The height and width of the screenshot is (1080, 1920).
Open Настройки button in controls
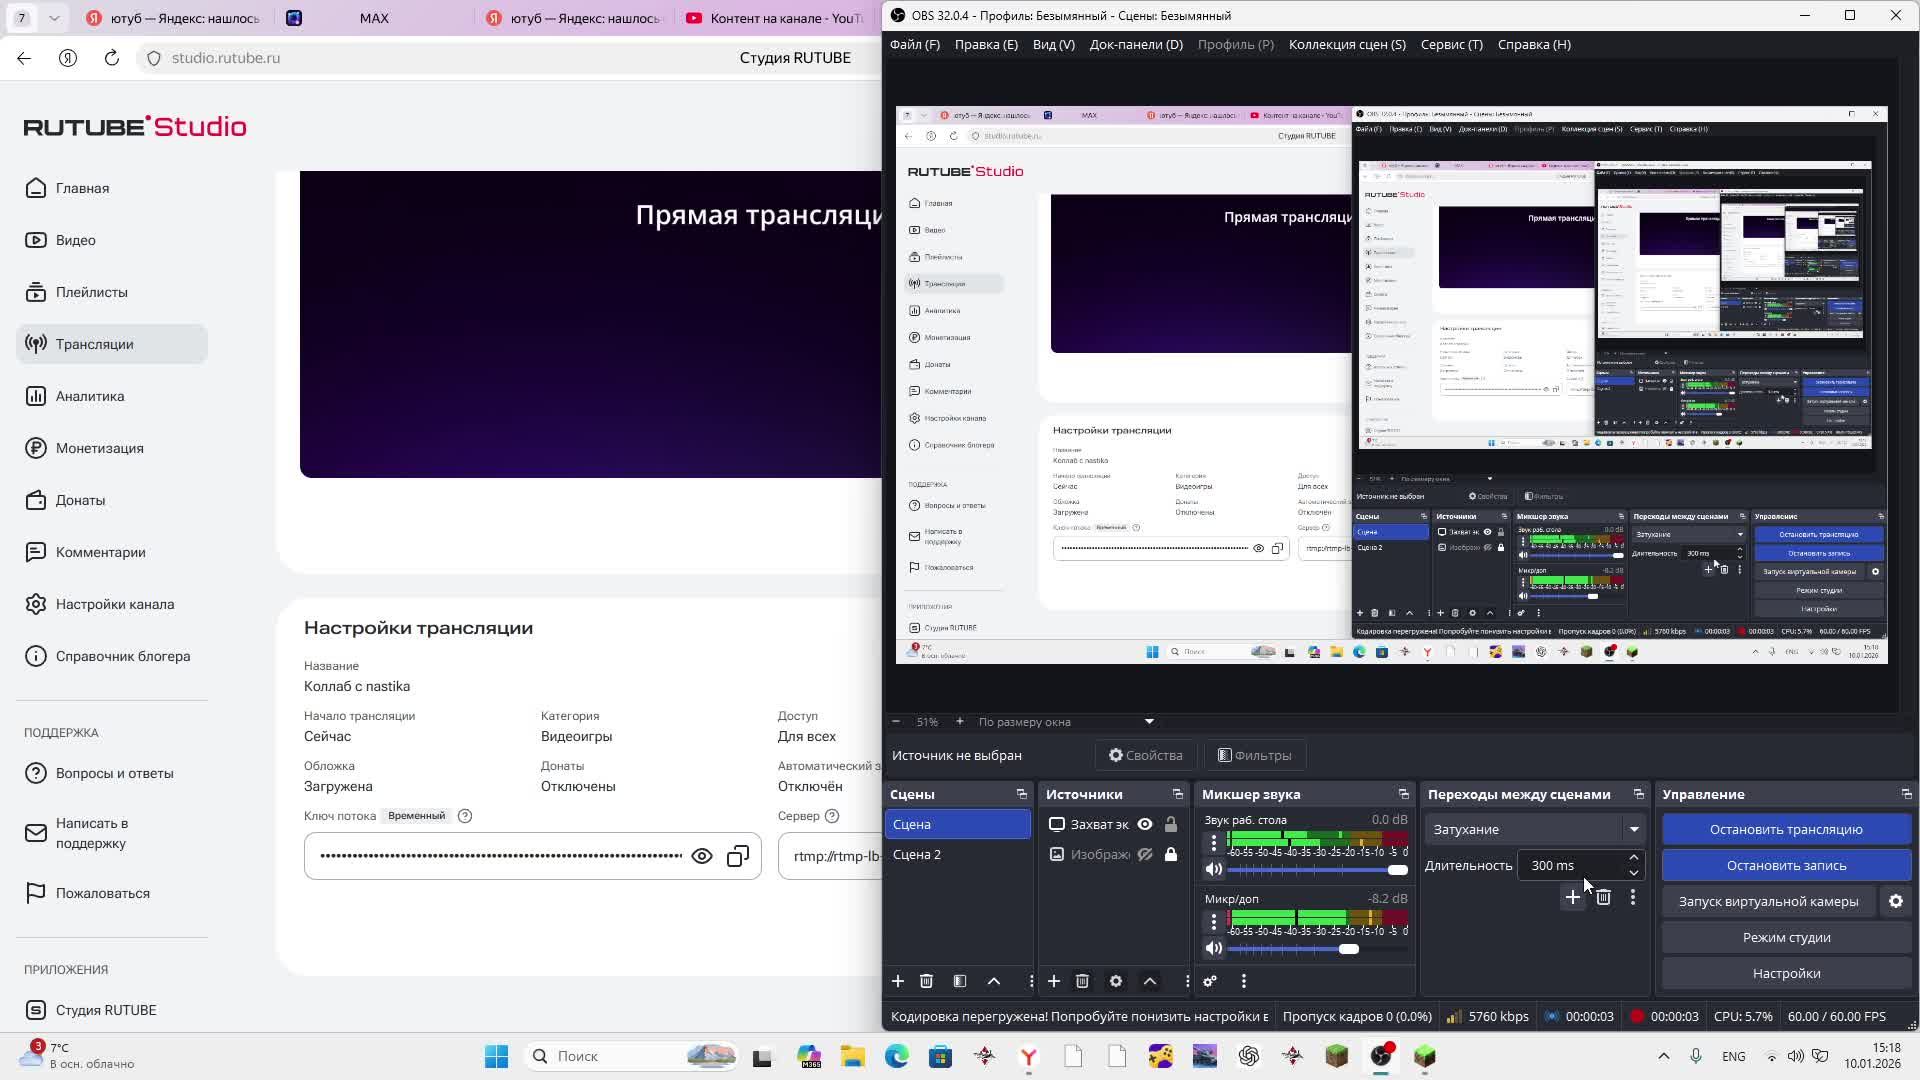pos(1786,973)
